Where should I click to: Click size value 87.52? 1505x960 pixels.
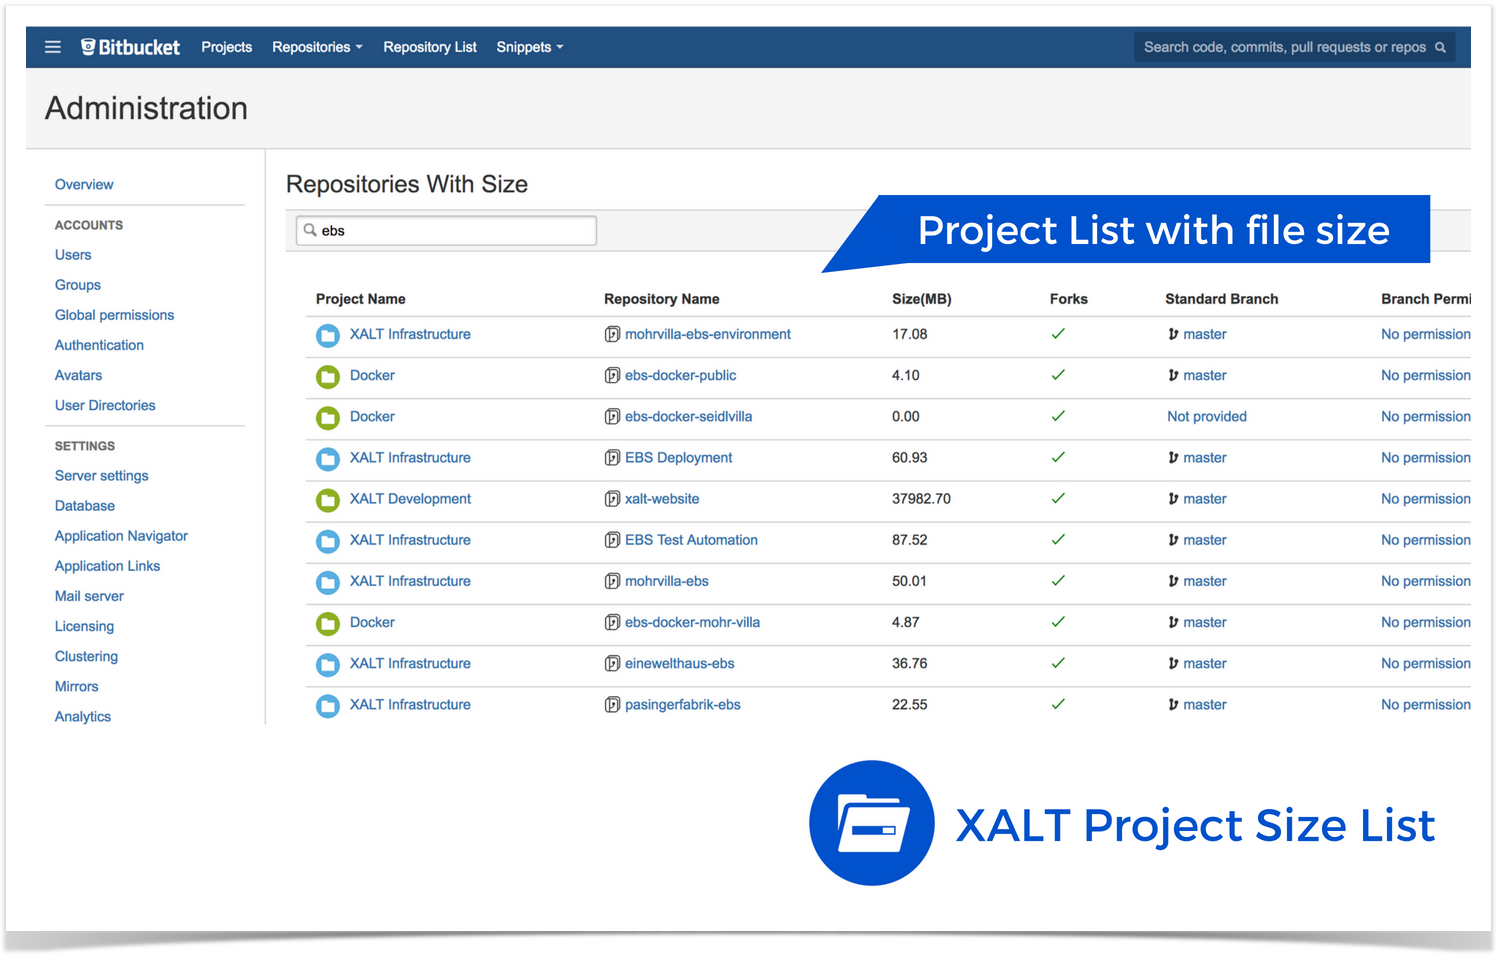pyautogui.click(x=909, y=540)
